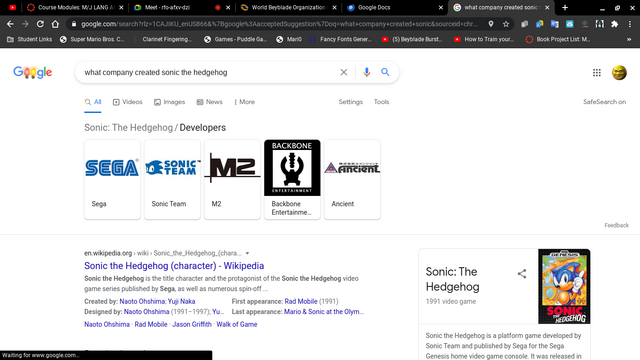
Task: Open search Settings
Action: coord(351,102)
